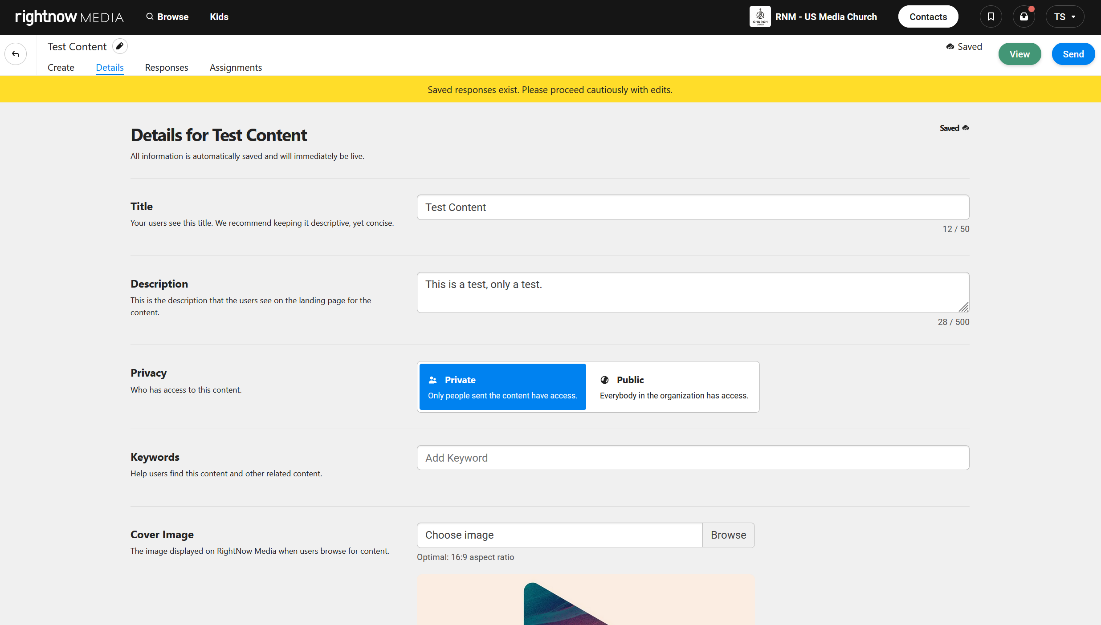The width and height of the screenshot is (1101, 625).
Task: Send the Test Content
Action: [1073, 53]
